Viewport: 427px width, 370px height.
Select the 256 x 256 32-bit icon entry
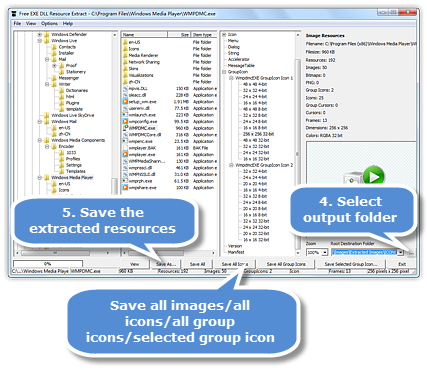tap(258, 134)
